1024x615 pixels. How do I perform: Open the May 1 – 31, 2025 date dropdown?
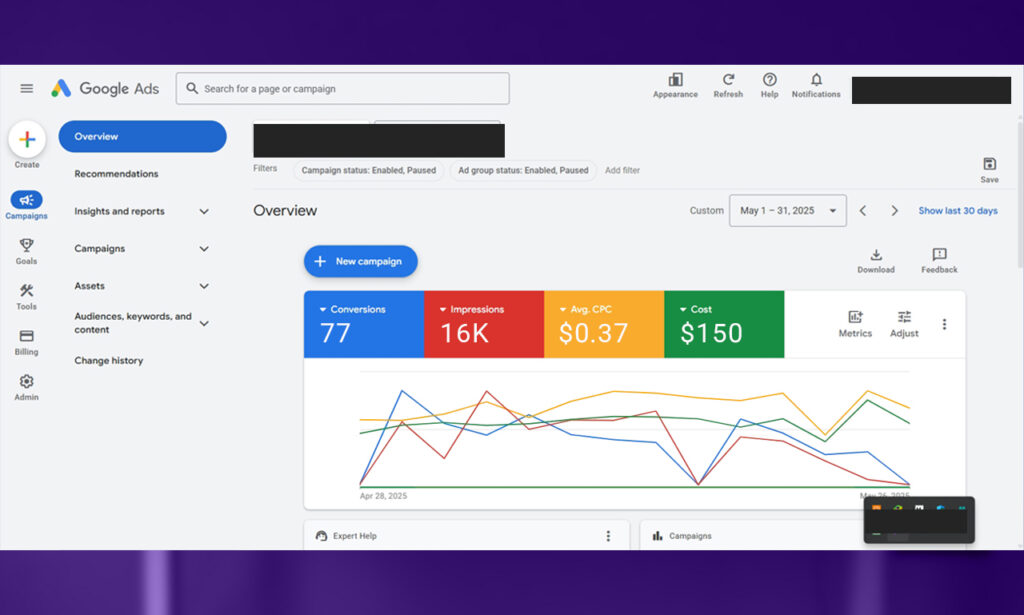point(788,211)
